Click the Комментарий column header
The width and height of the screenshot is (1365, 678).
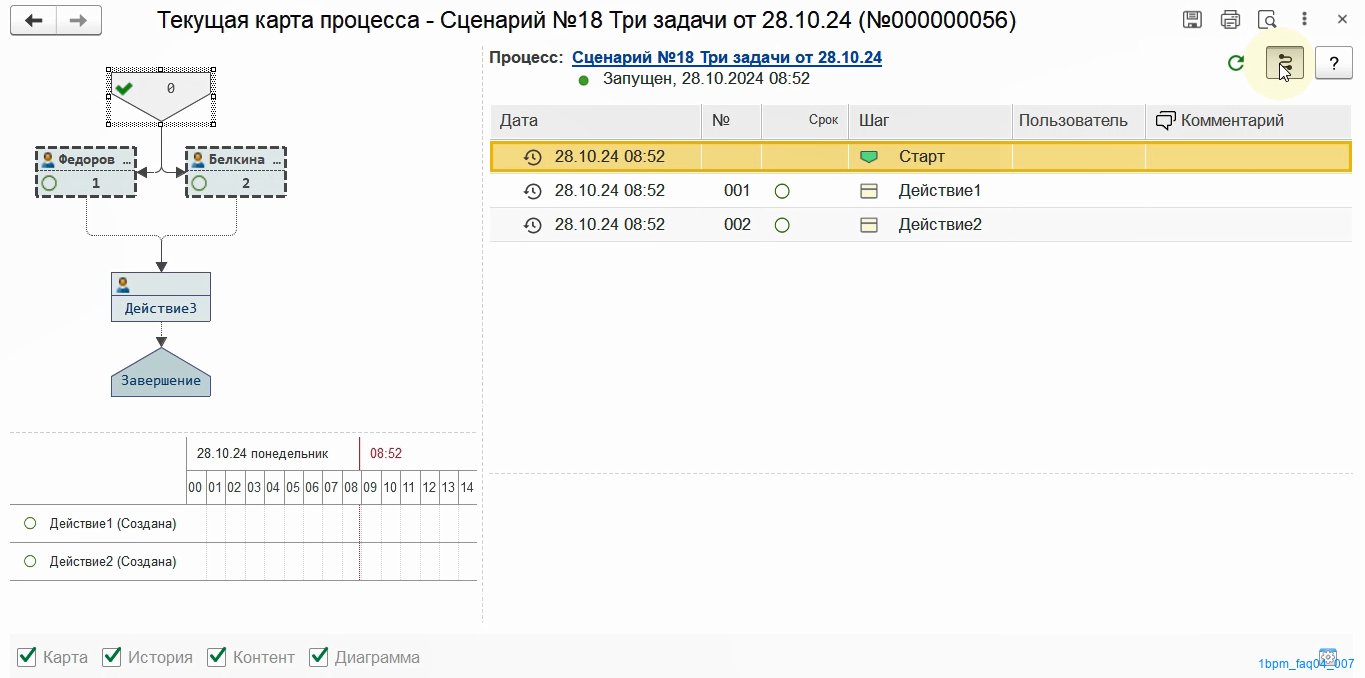(x=1231, y=121)
